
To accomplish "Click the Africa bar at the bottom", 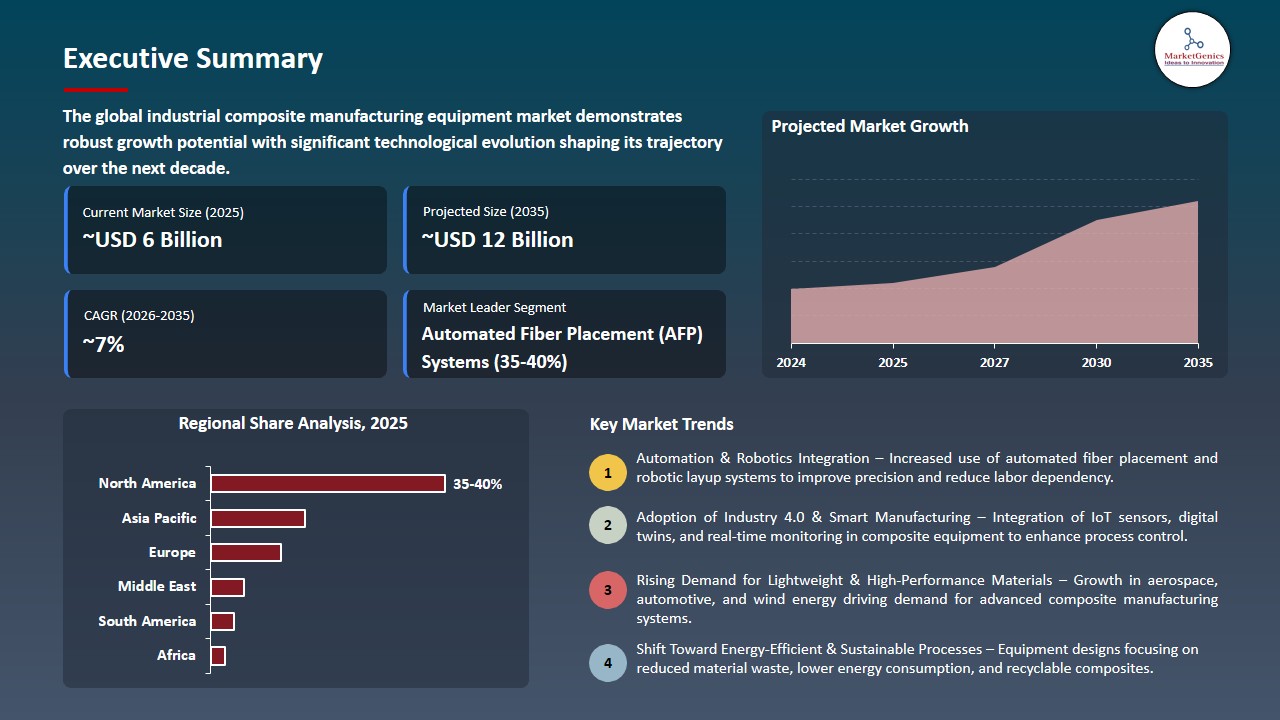I will click(x=217, y=656).
